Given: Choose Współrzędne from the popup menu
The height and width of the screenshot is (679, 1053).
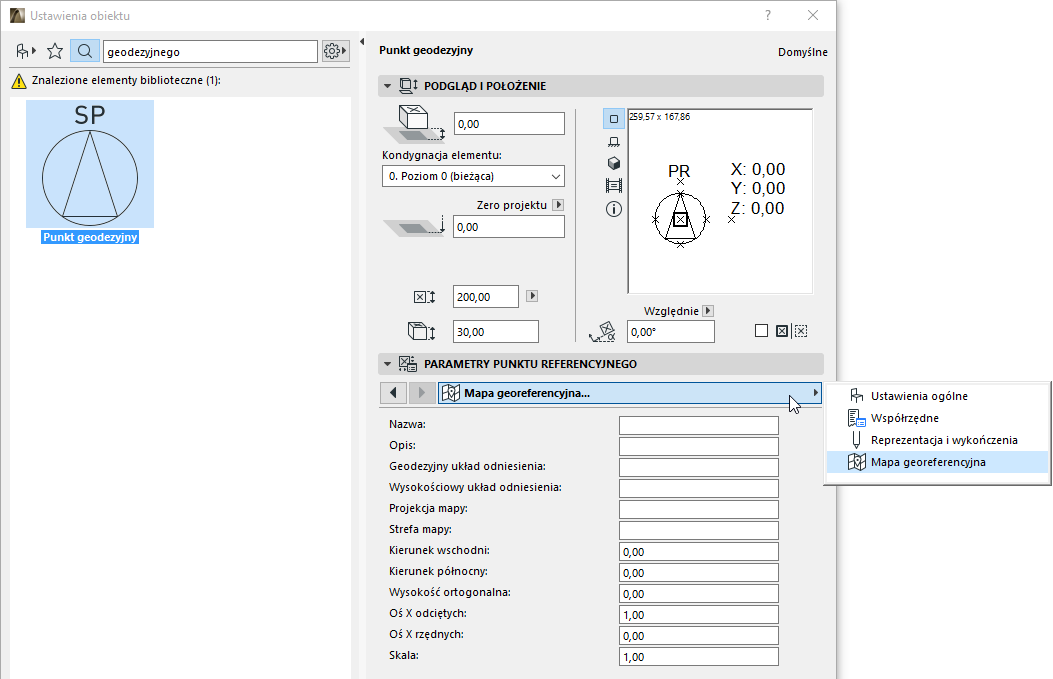Looking at the screenshot, I should coord(937,418).
